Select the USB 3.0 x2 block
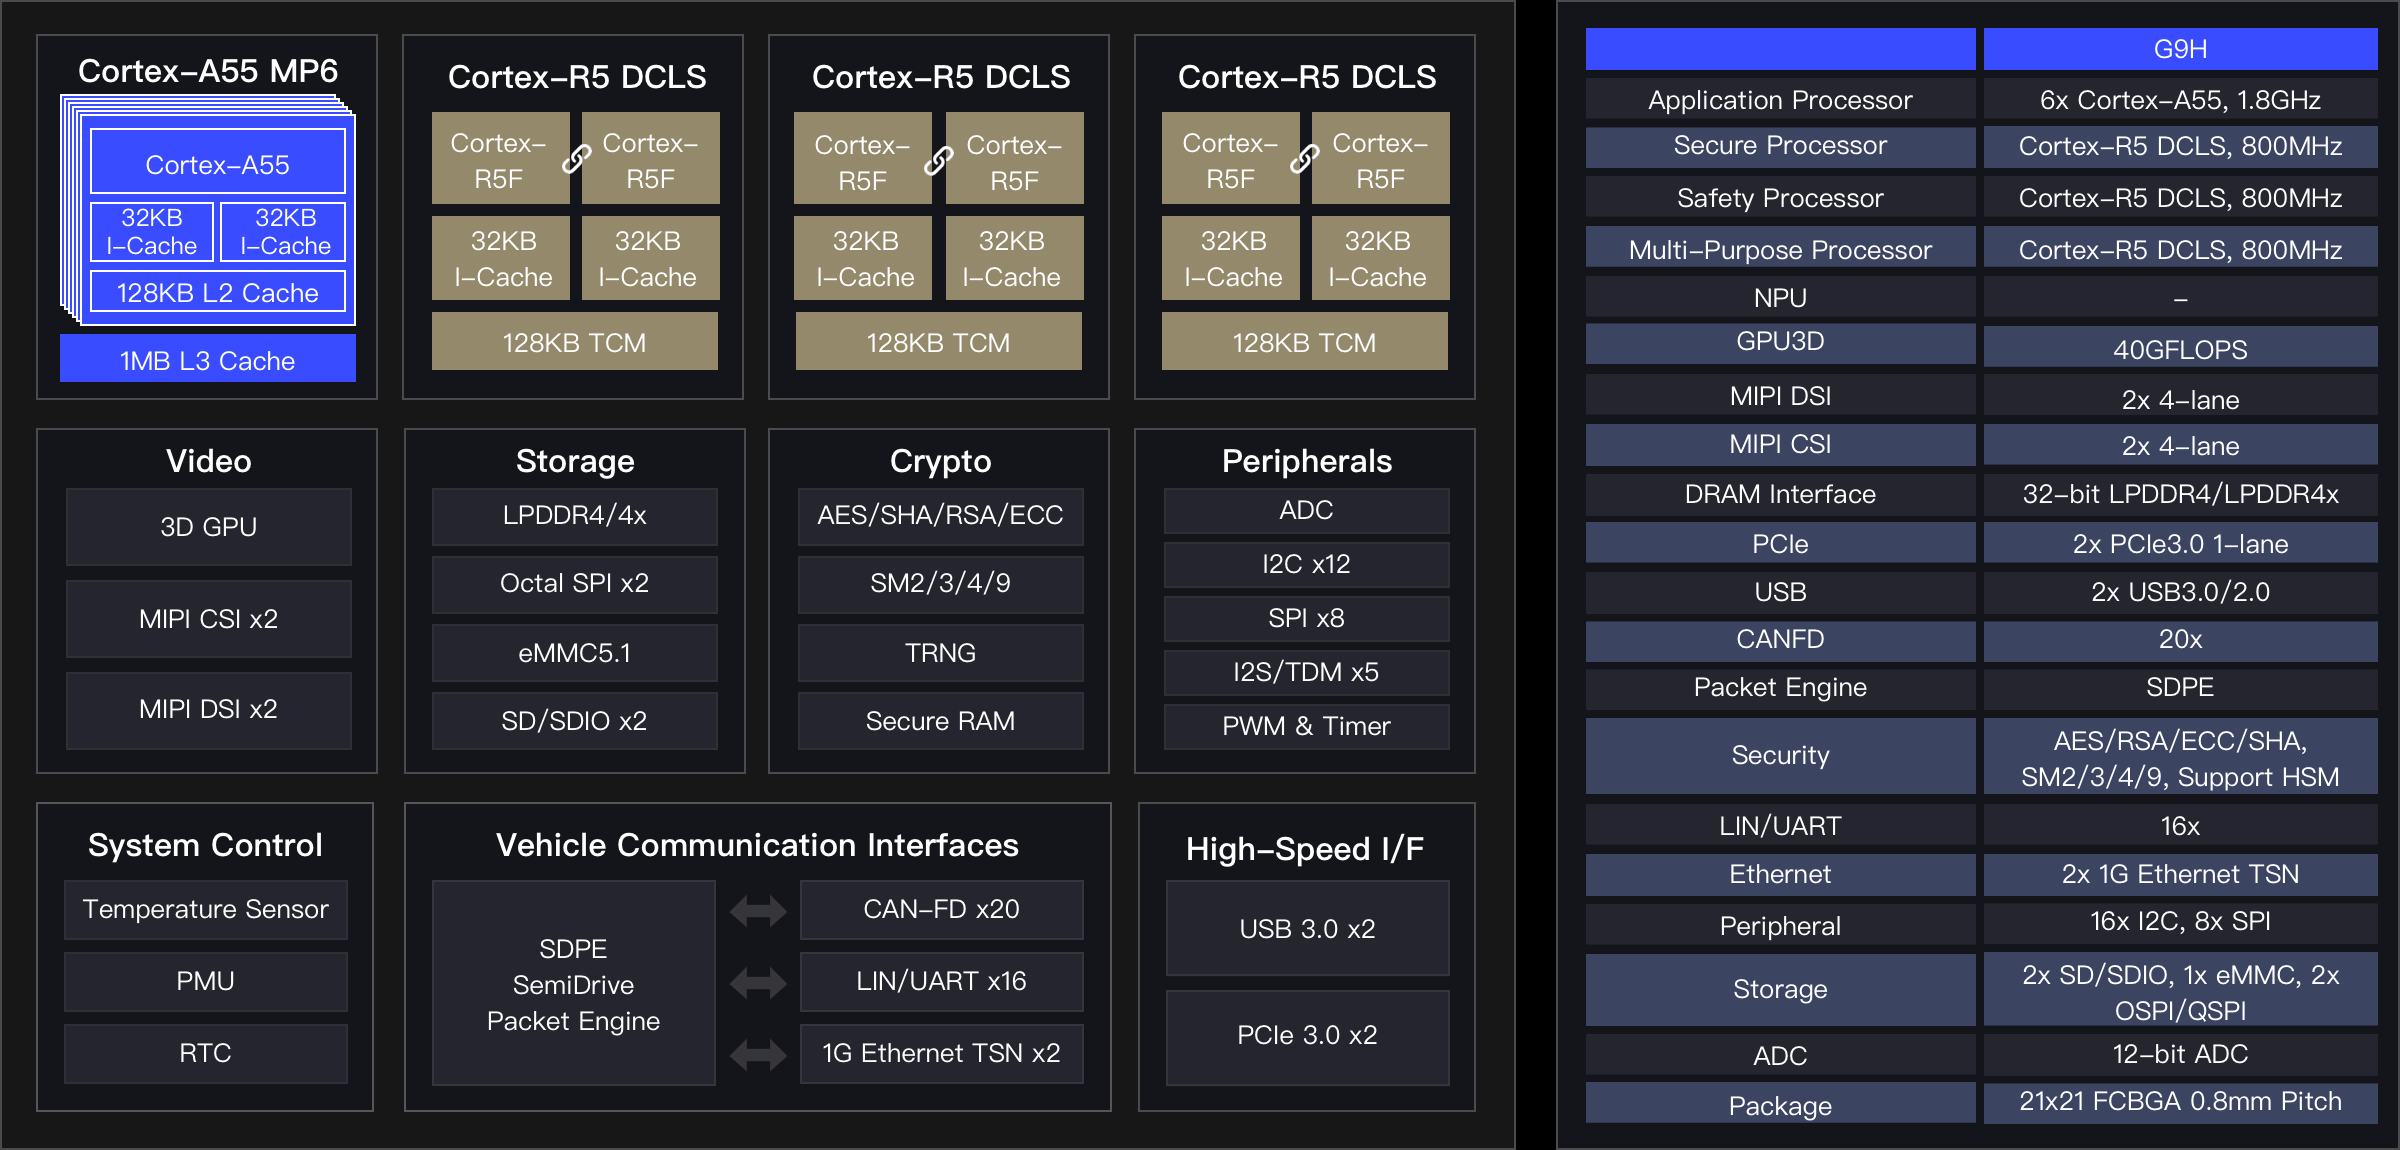Screen dimensions: 2400x1150 [x=1306, y=928]
